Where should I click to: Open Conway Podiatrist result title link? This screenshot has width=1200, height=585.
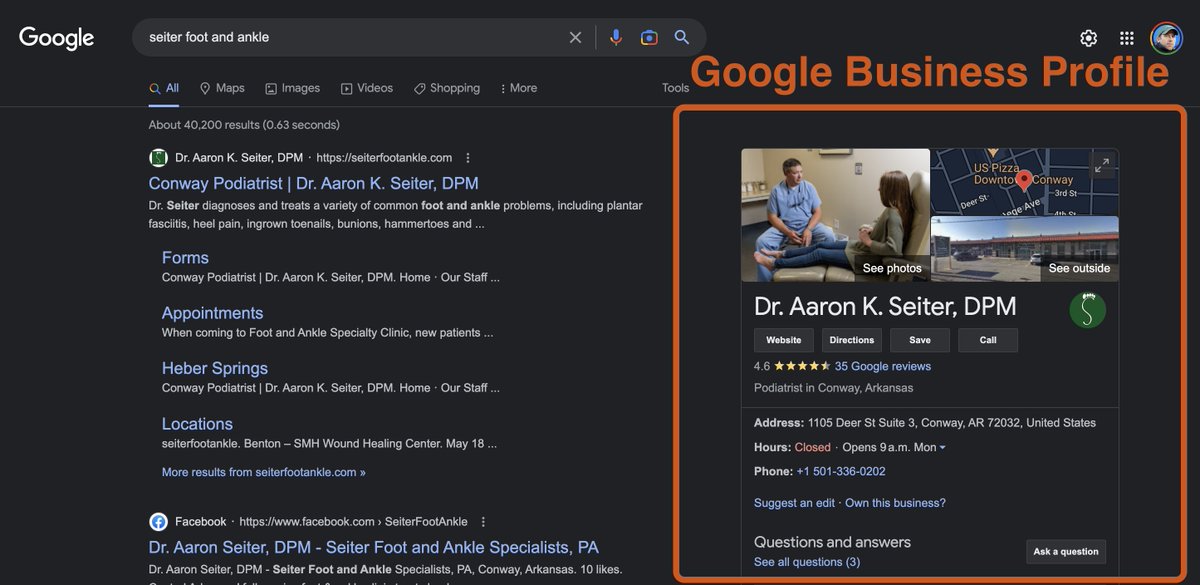point(313,184)
